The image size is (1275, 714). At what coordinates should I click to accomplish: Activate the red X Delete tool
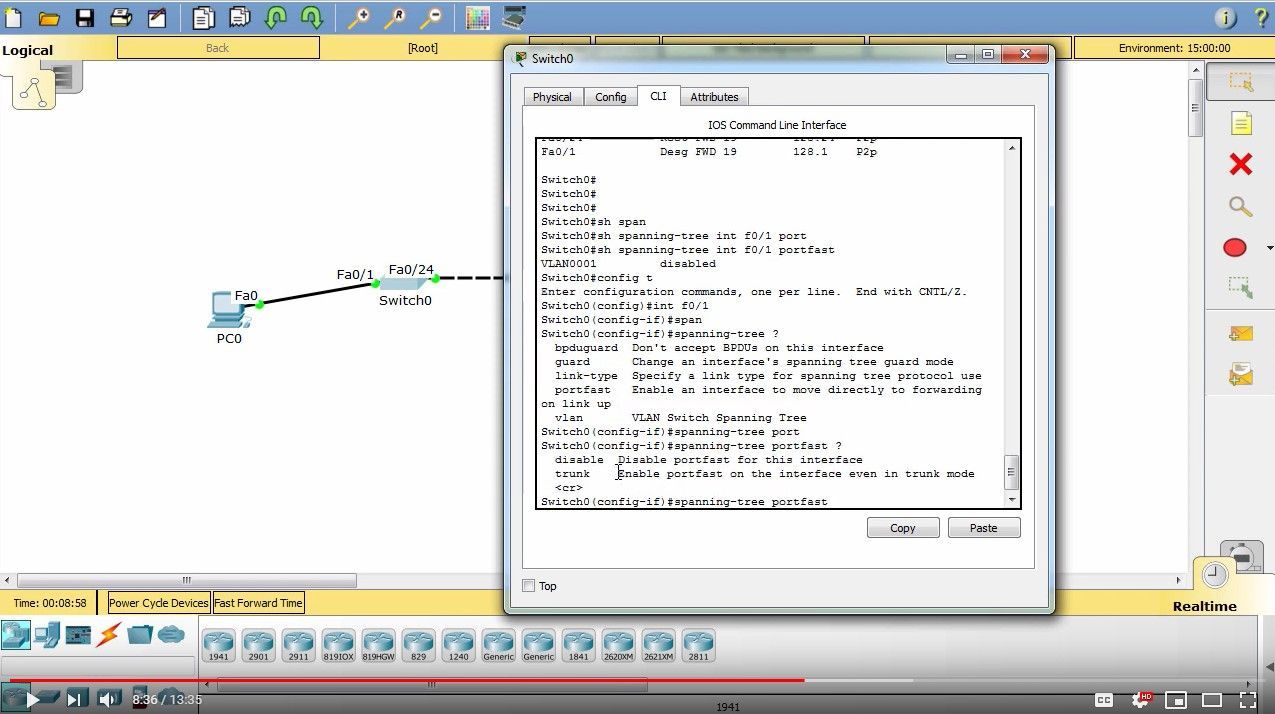click(x=1241, y=164)
